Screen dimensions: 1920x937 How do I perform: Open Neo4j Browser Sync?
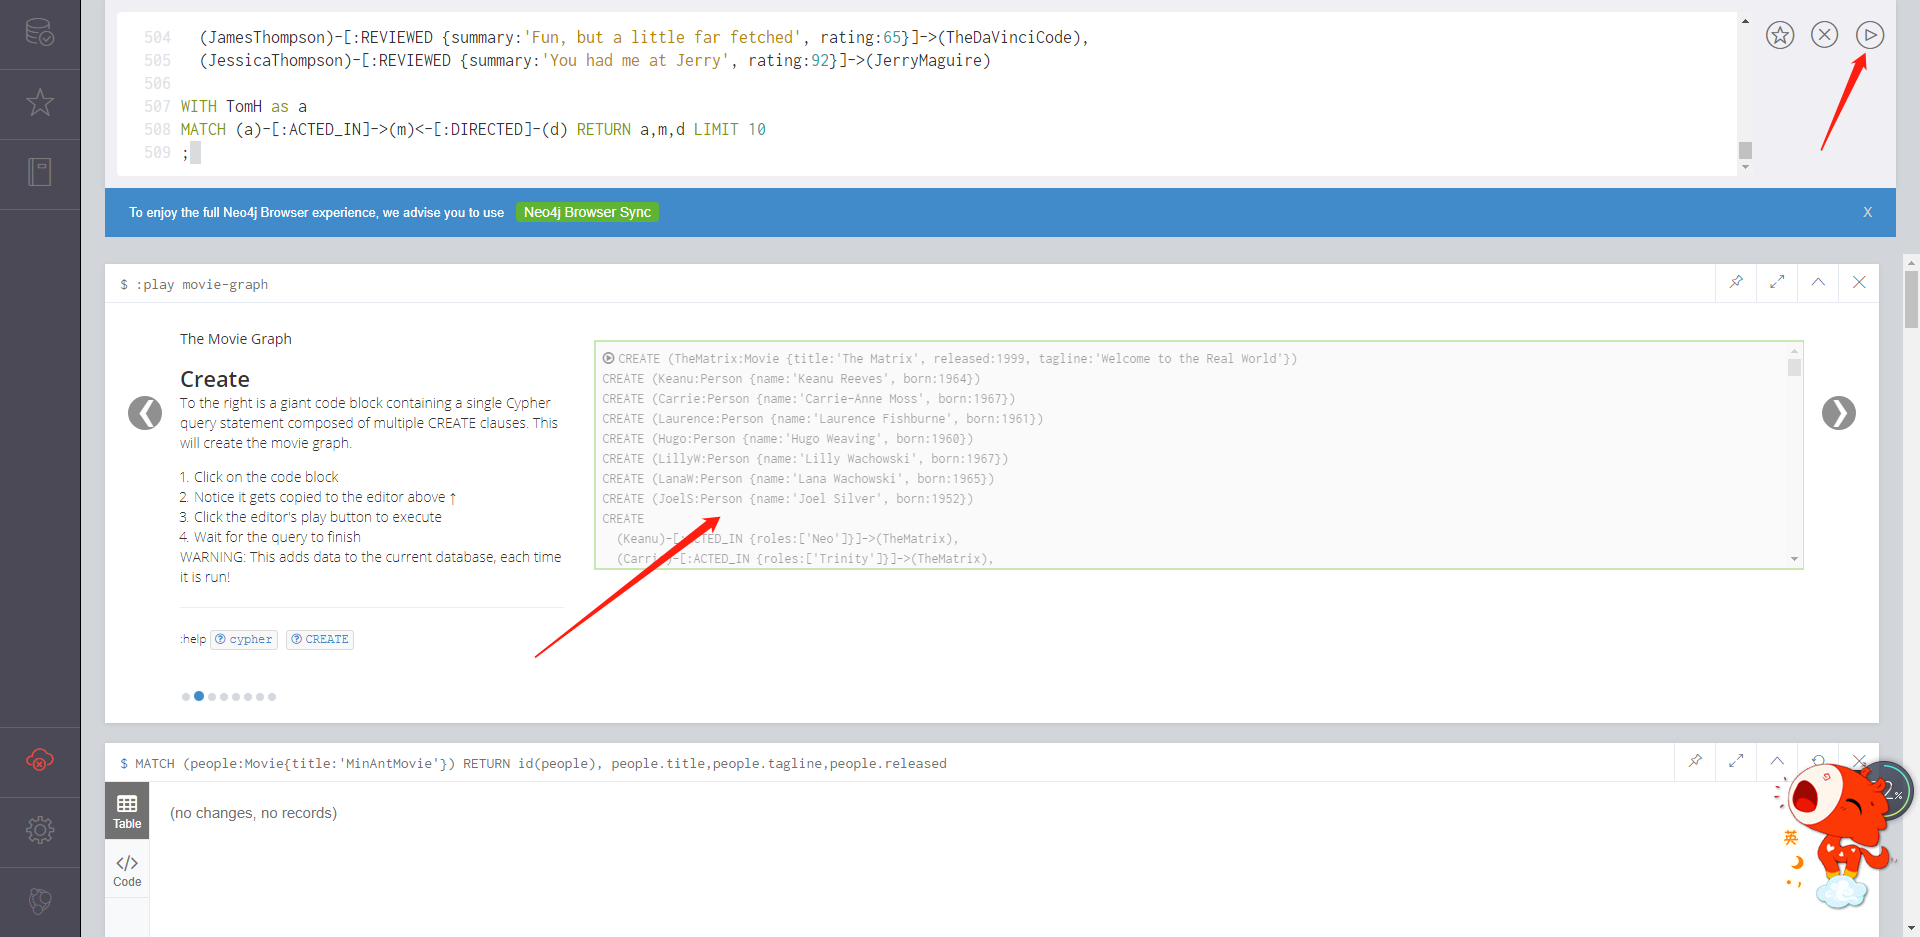587,212
